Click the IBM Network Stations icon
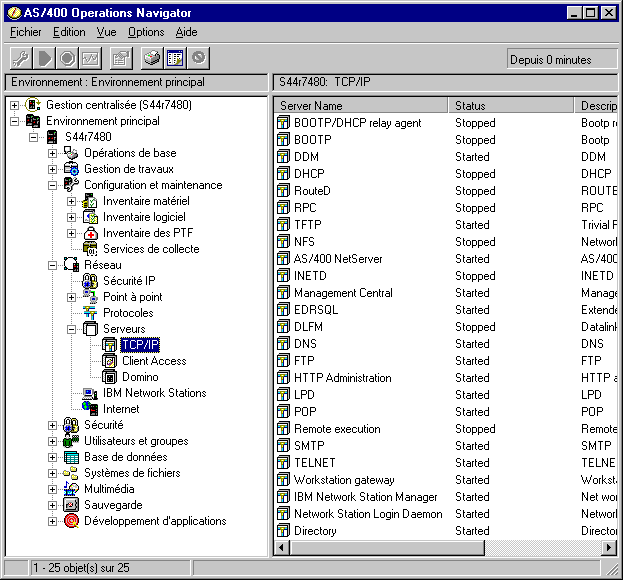This screenshot has height=580, width=623. 90,393
